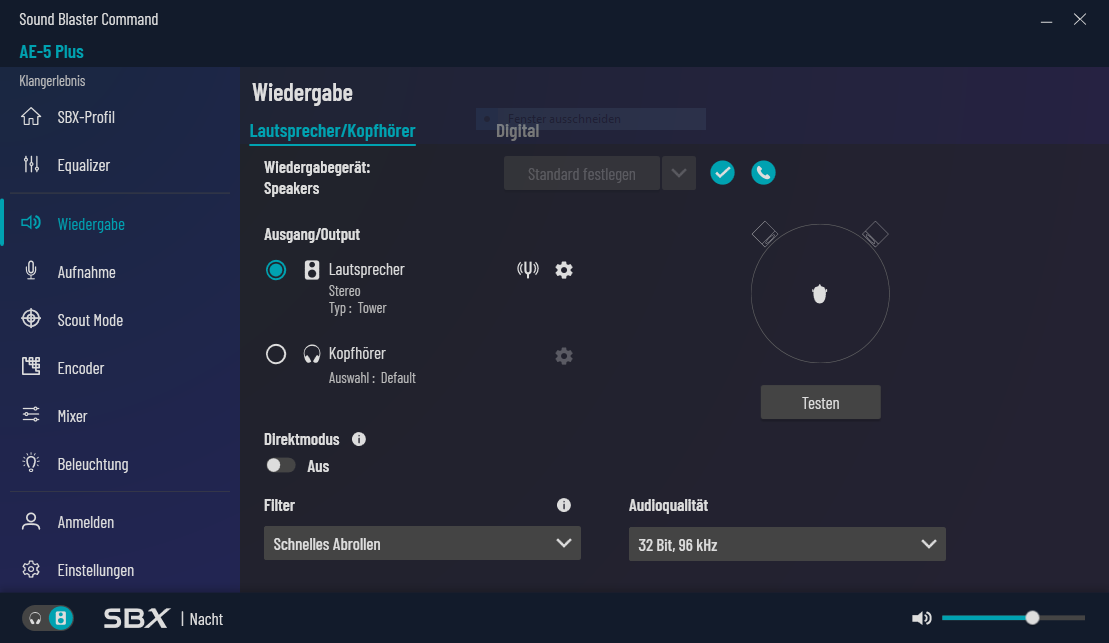Click the Anmelden label in sidebar
The width and height of the screenshot is (1109, 643).
coord(86,522)
